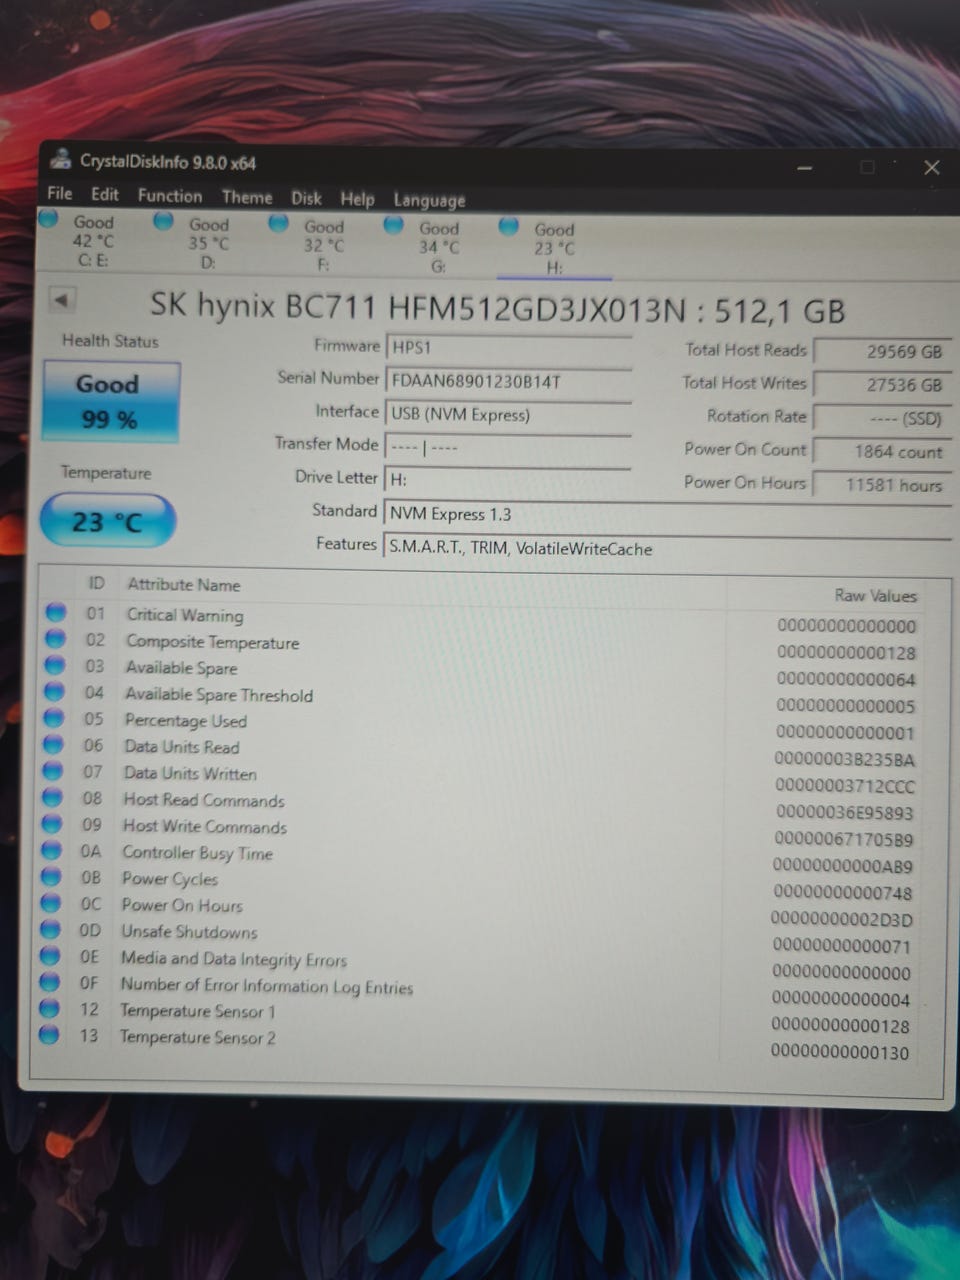Select the C: E: disk status orb
Screen dimensions: 960x1280
click(x=49, y=217)
